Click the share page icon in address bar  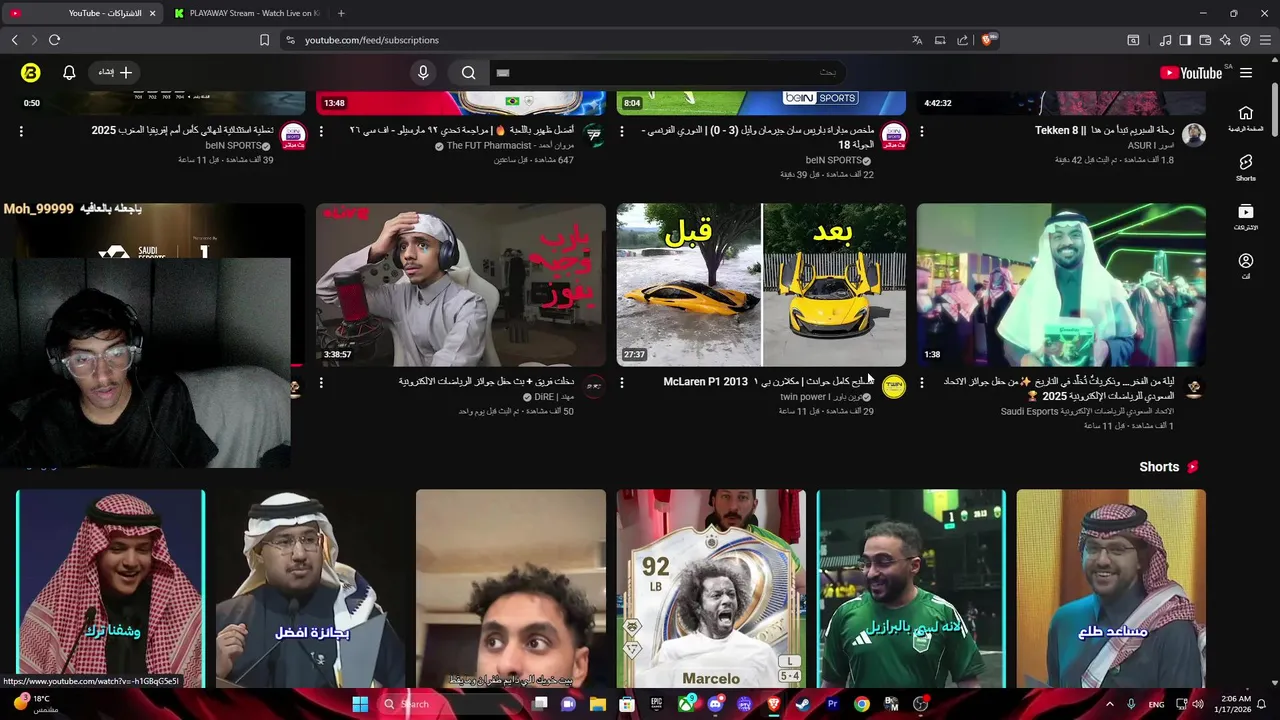[962, 40]
